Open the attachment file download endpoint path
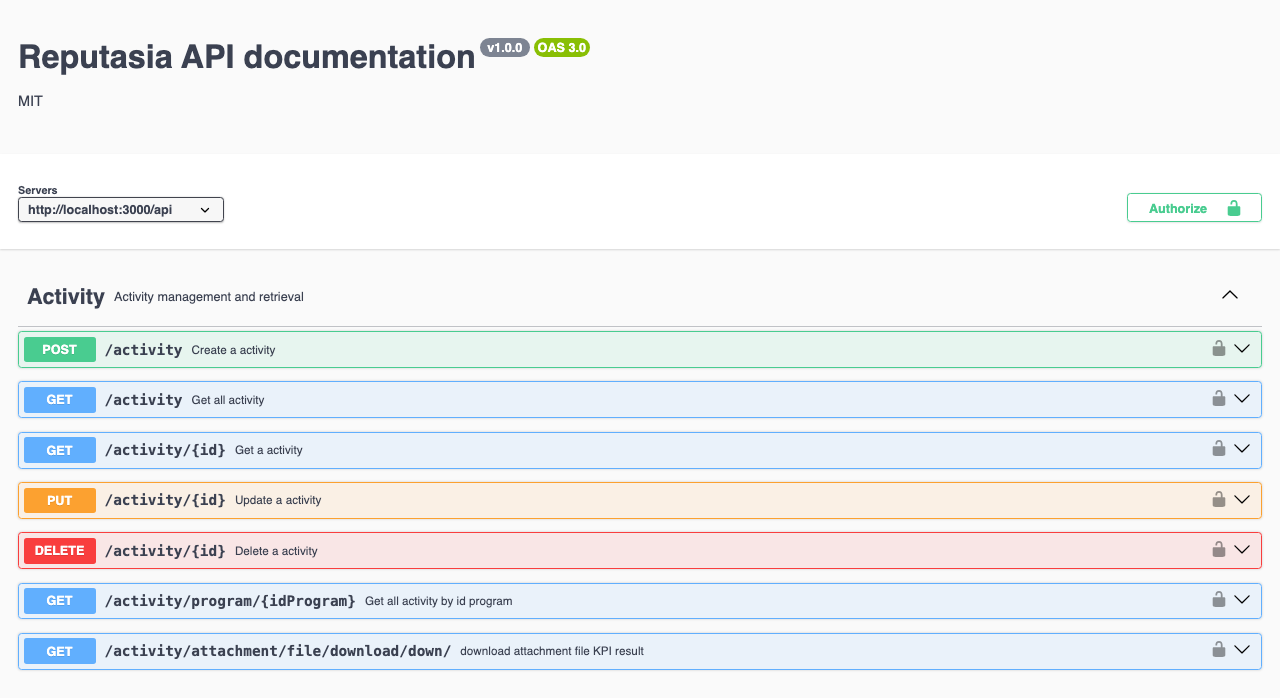1280x698 pixels. click(x=278, y=651)
